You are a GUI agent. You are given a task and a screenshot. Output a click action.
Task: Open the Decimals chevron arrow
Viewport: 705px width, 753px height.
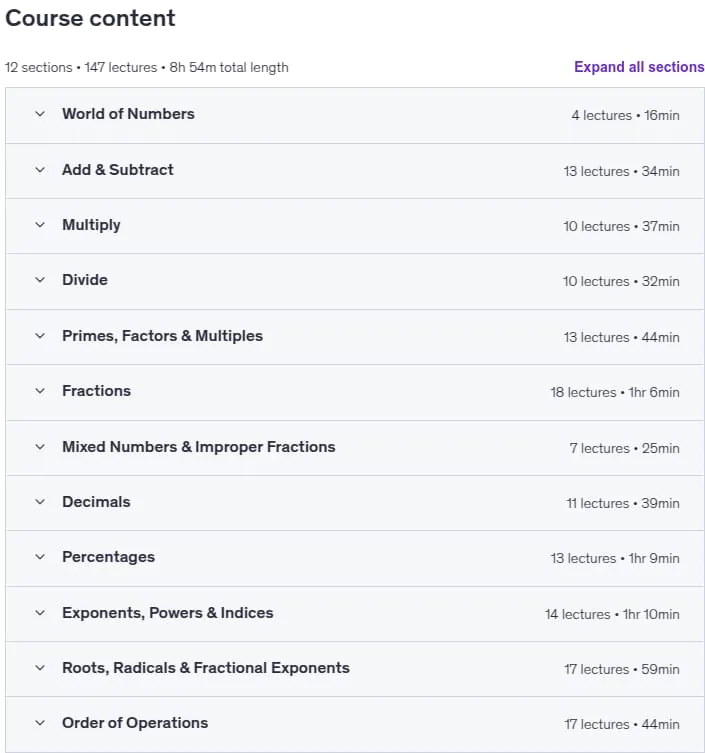pos(40,502)
